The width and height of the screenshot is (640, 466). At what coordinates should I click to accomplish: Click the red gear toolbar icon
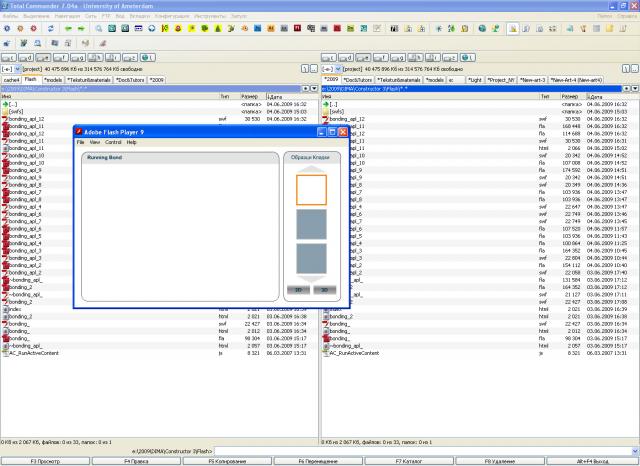(x=33, y=29)
